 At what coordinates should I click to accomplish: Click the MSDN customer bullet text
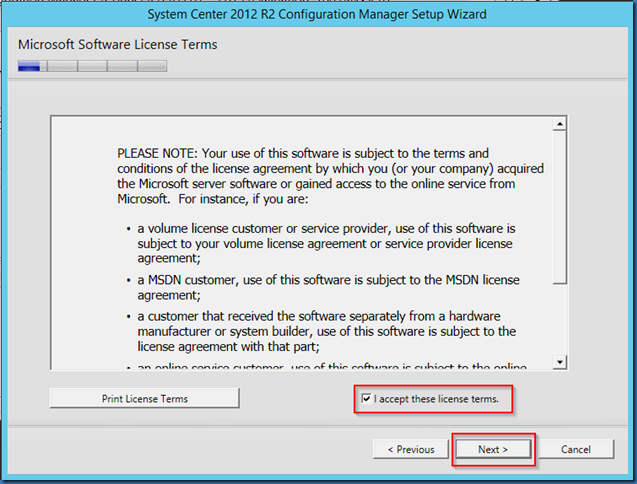[x=328, y=287]
